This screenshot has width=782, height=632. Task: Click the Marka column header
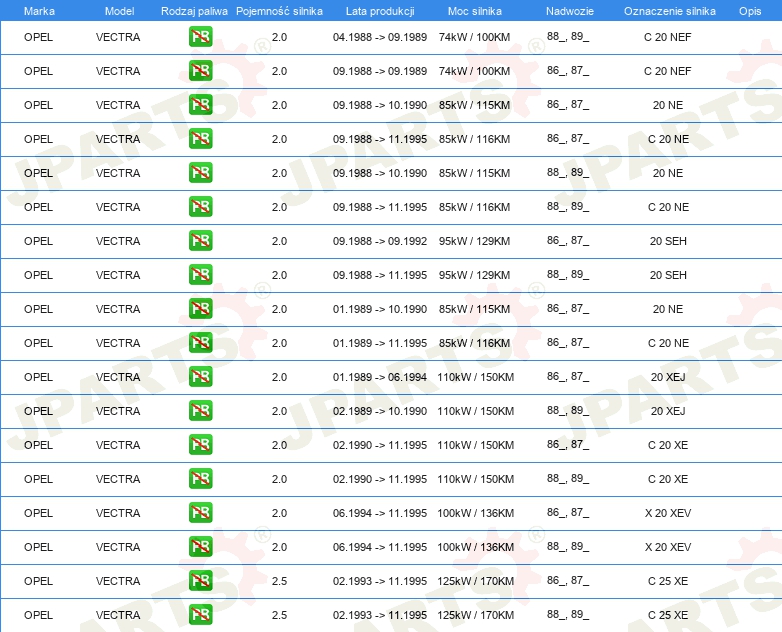tap(39, 11)
